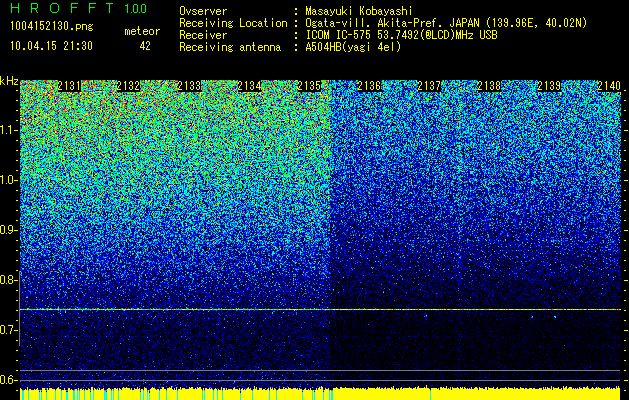Click the date stamp 10.04.15 21:30
629x400 pixels.
pyautogui.click(x=51, y=46)
